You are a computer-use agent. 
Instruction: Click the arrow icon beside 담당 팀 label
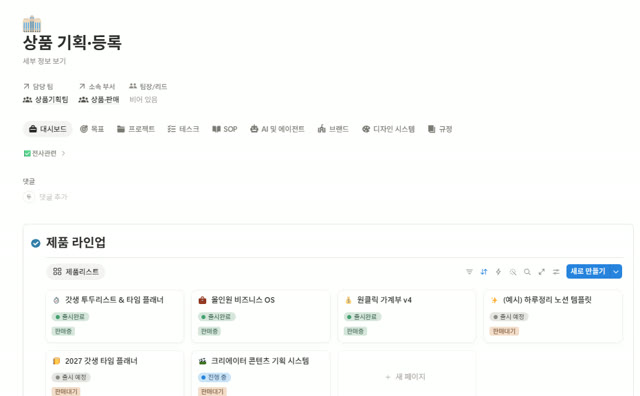point(27,86)
